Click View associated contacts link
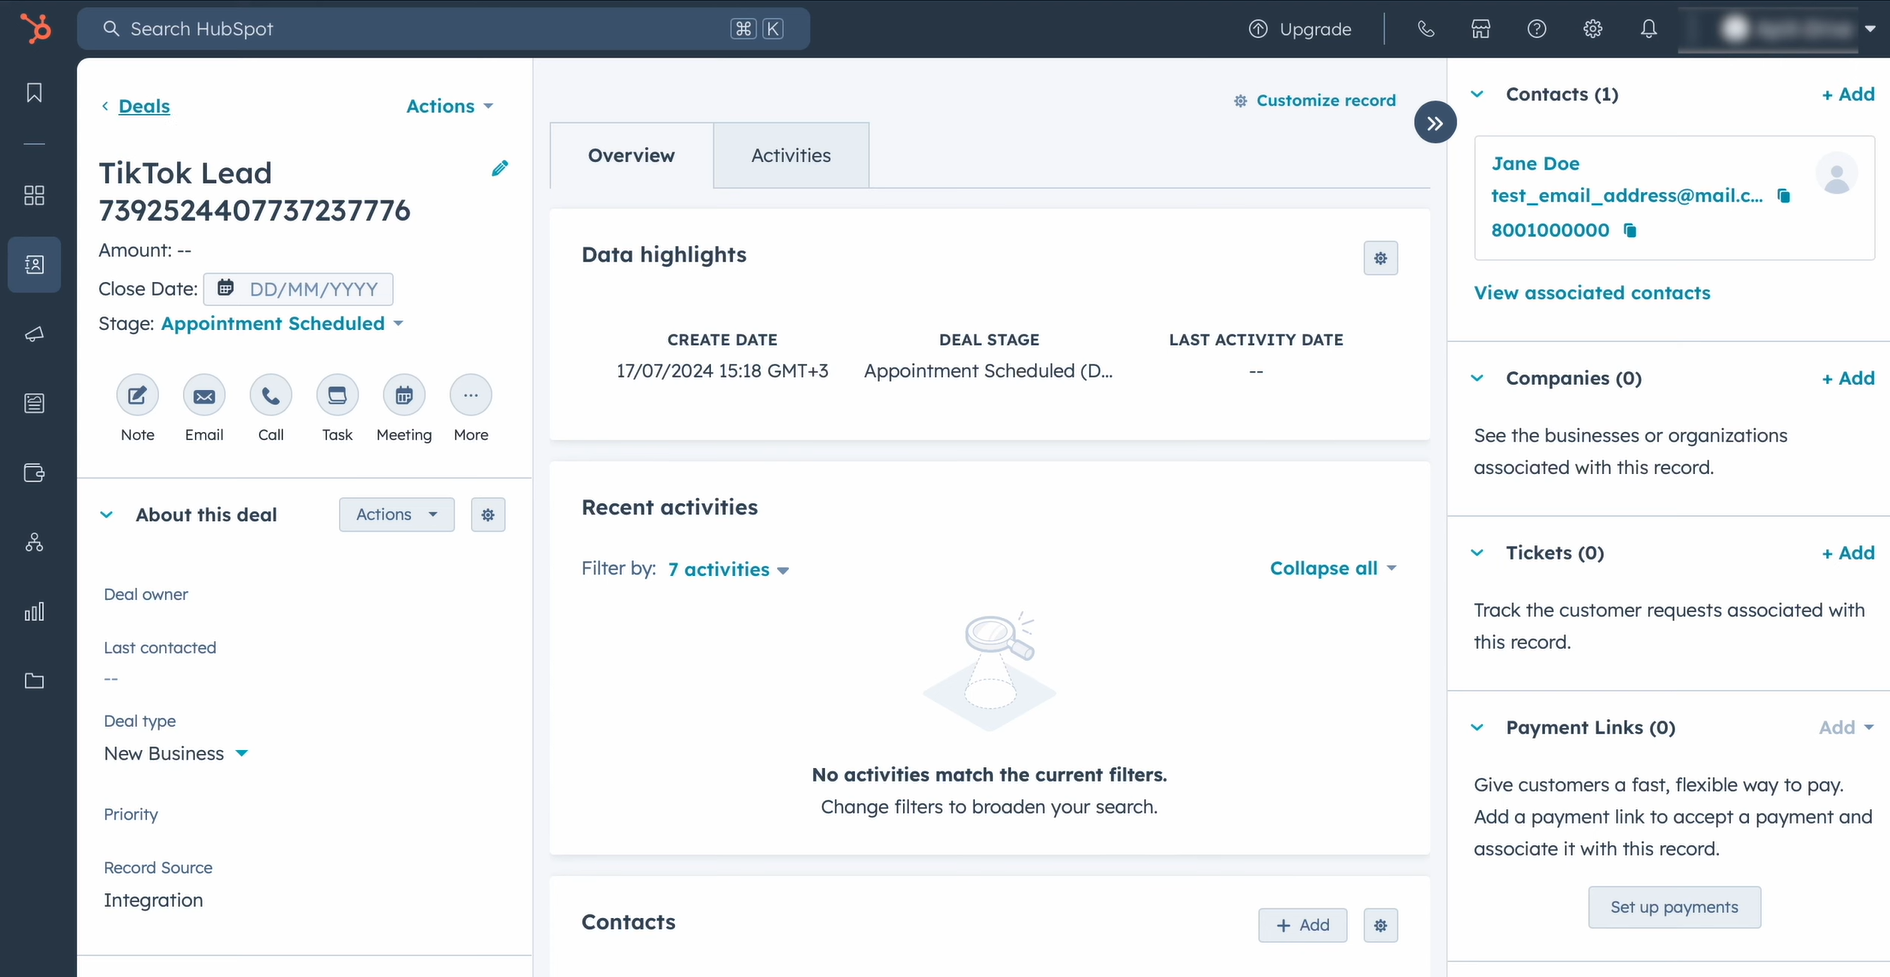The width and height of the screenshot is (1890, 977). tap(1592, 293)
